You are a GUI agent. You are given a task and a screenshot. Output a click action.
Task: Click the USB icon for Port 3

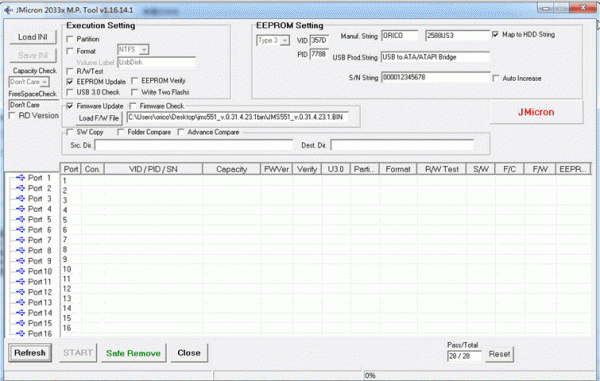(20, 198)
